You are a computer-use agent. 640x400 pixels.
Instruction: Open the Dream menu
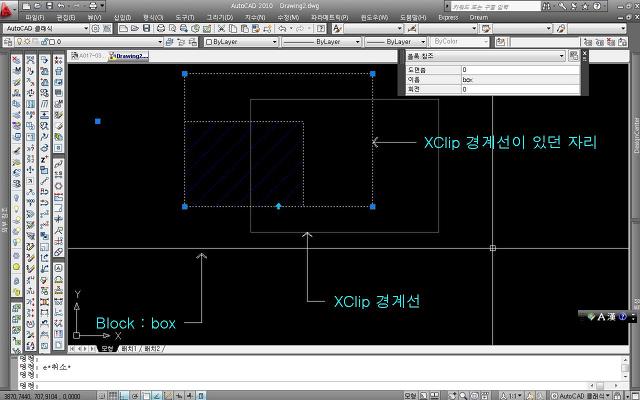tap(478, 18)
